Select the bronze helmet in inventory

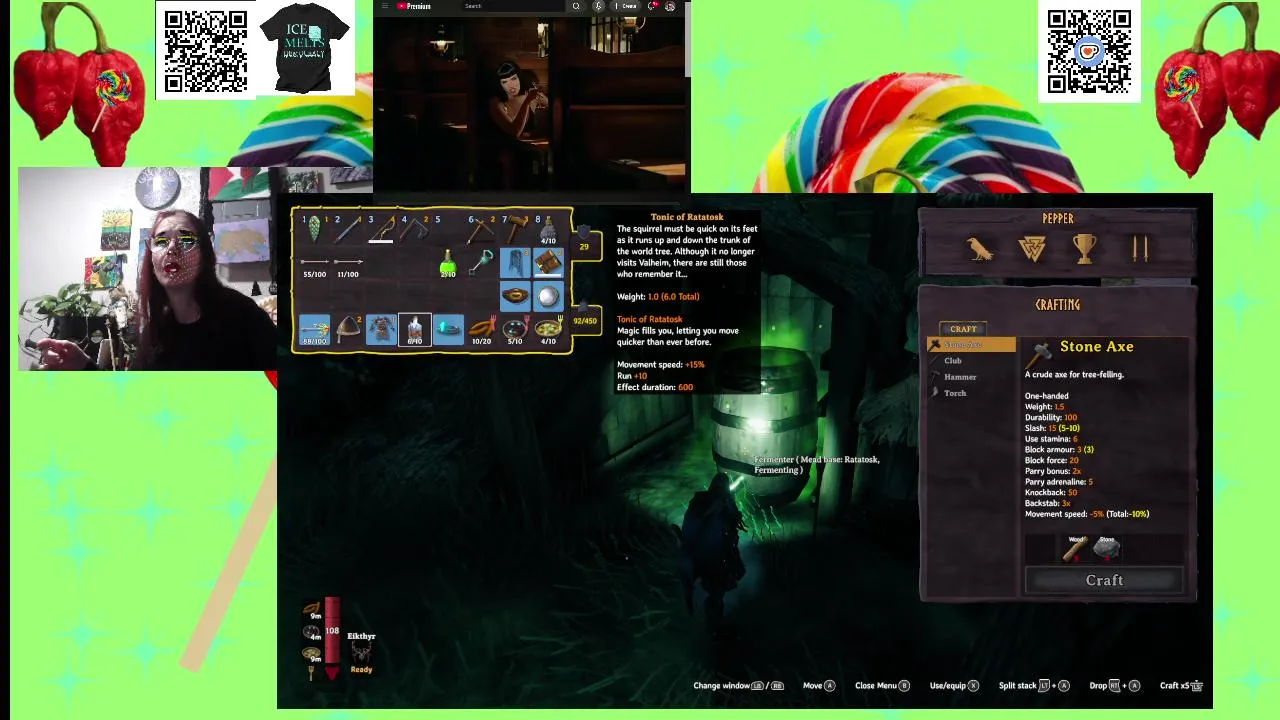click(347, 330)
